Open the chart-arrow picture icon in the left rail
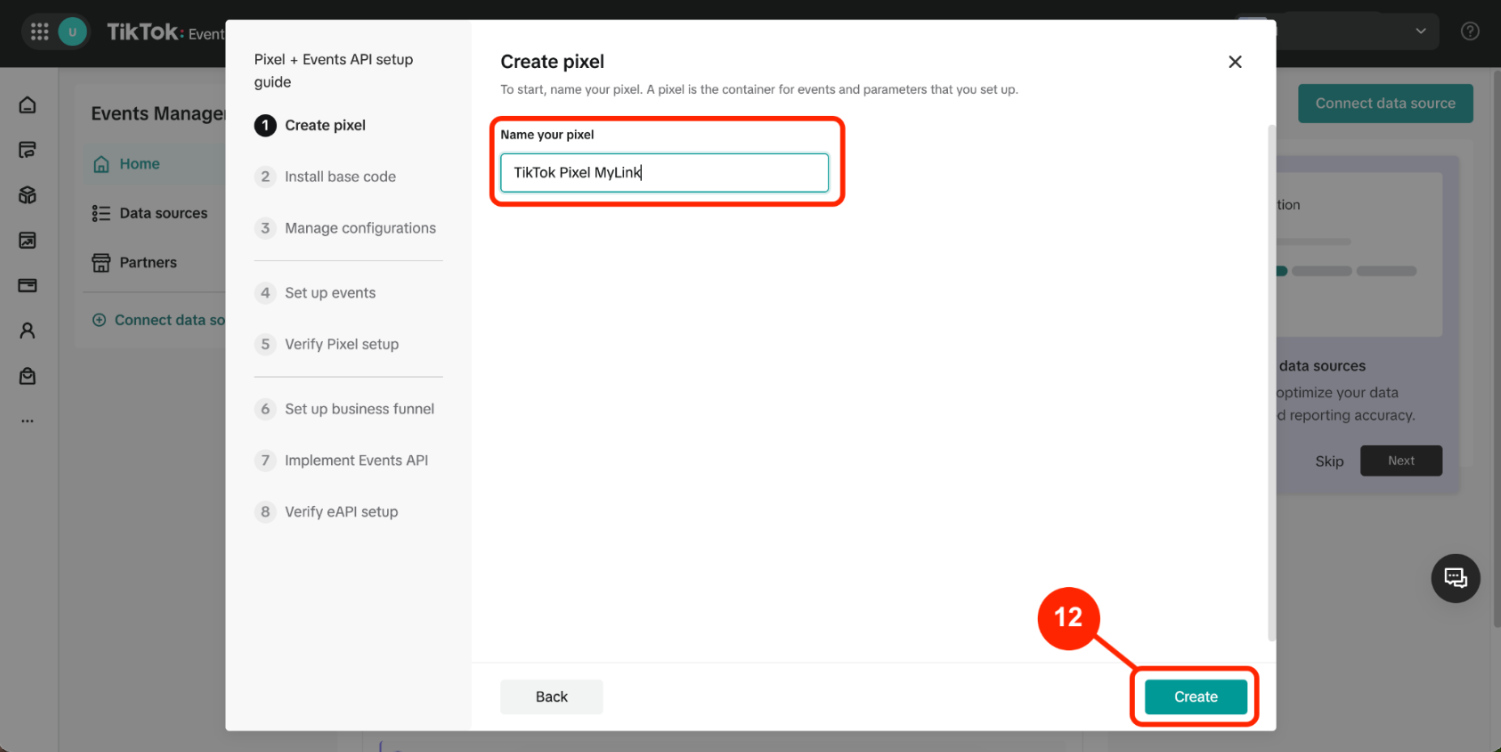Screen dimensions: 1501x752 (x=28, y=240)
